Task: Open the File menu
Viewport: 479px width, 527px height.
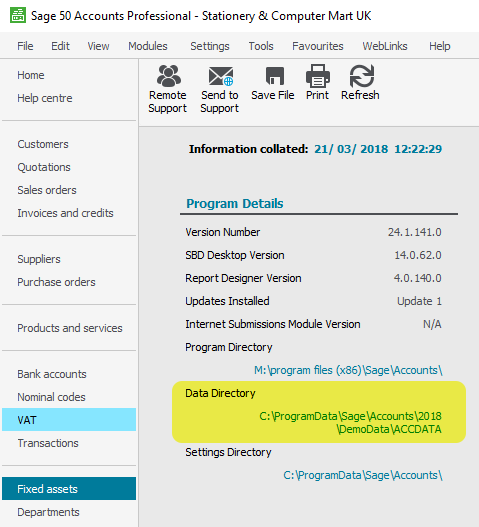Action: [25, 46]
